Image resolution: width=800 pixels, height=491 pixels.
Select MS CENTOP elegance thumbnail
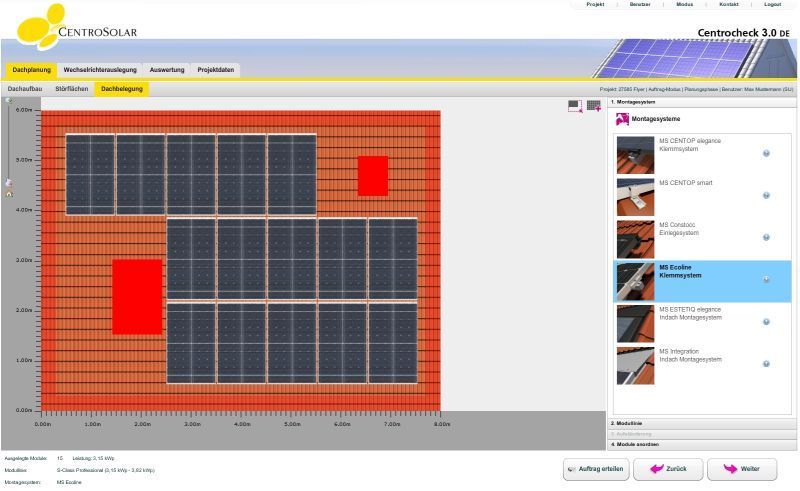point(635,155)
